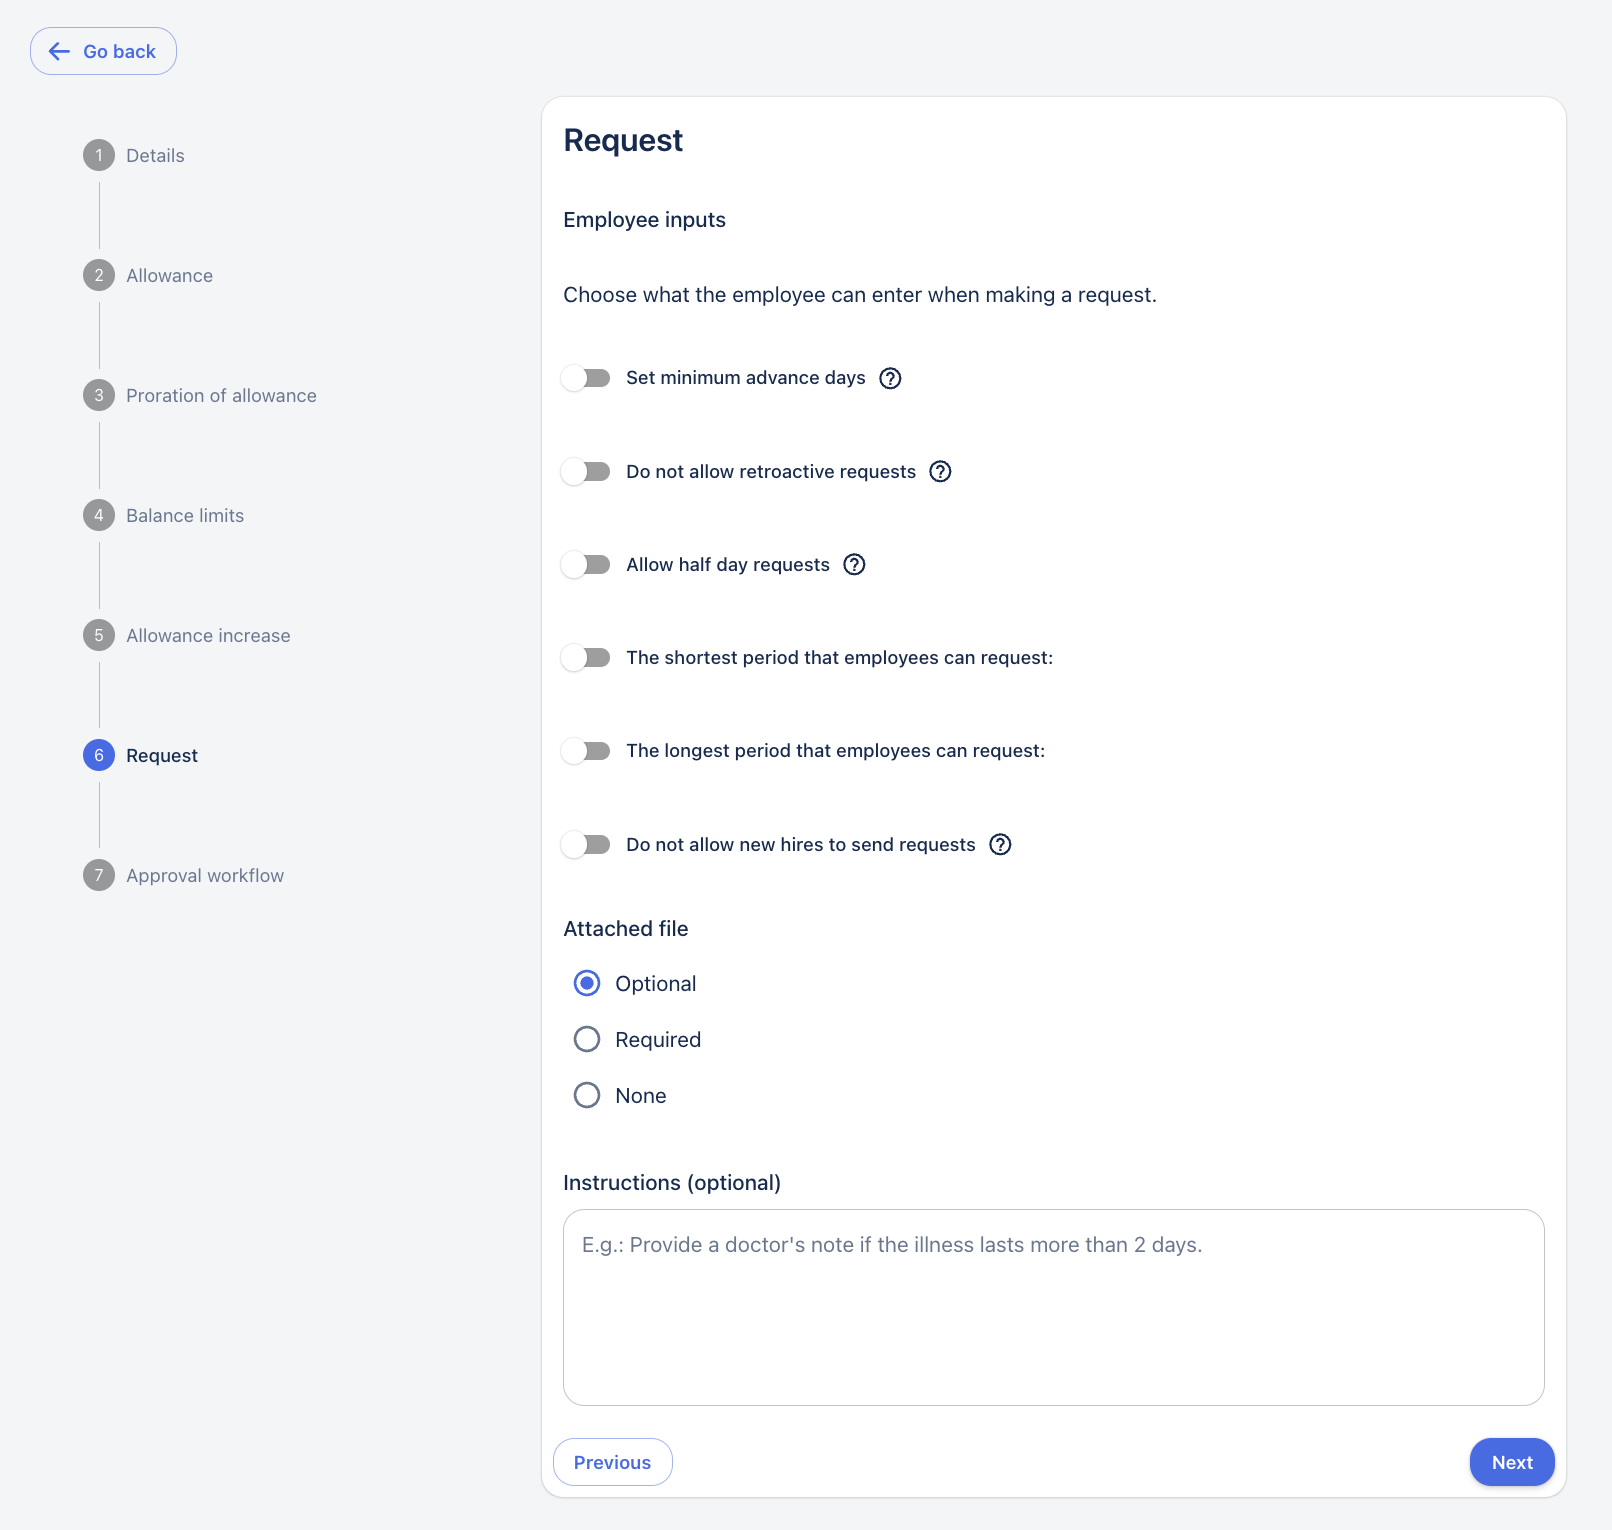Select None for attached file

587,1095
